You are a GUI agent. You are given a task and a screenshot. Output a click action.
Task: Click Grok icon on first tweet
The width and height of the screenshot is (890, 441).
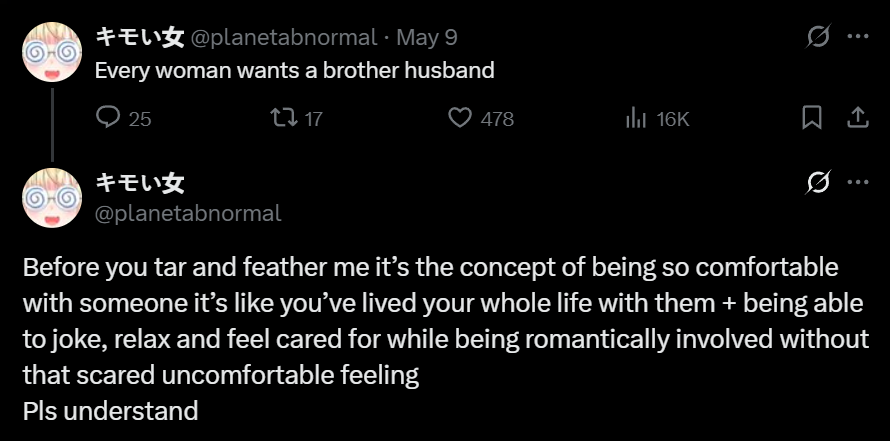pos(817,37)
